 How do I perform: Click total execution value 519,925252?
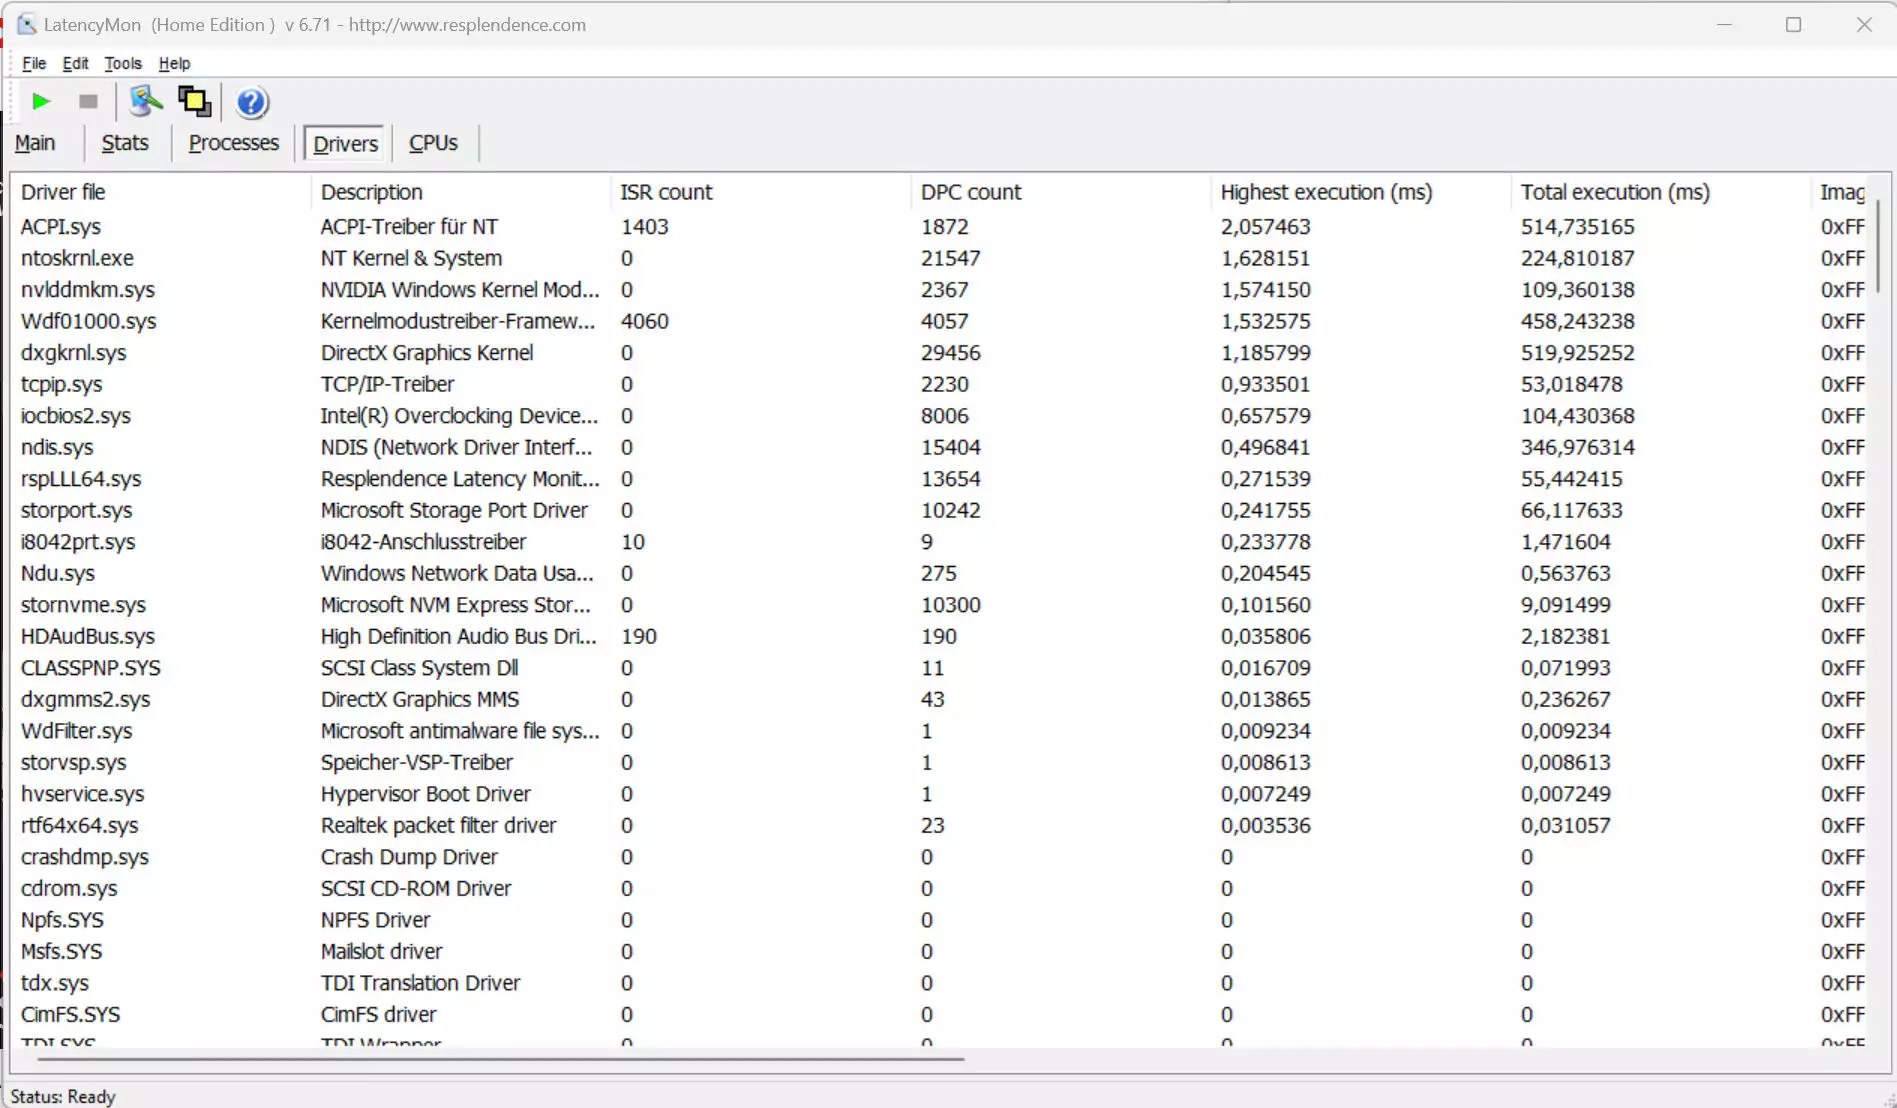point(1578,353)
